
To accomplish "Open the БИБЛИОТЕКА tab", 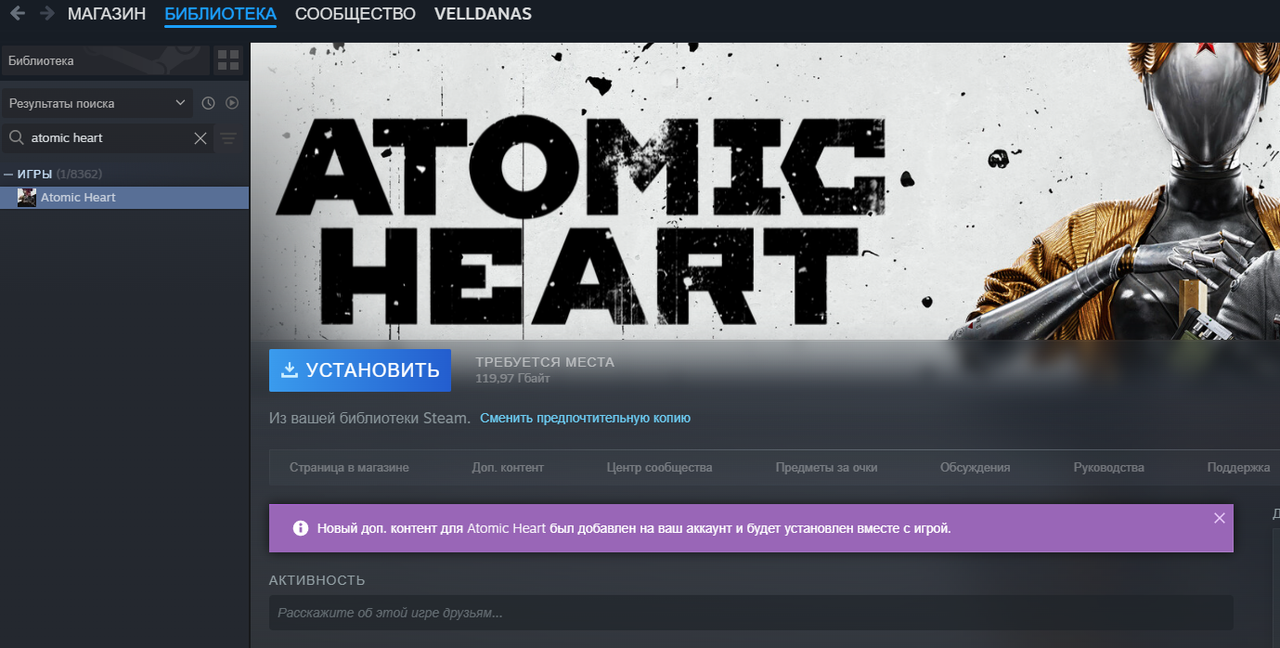I will [220, 14].
